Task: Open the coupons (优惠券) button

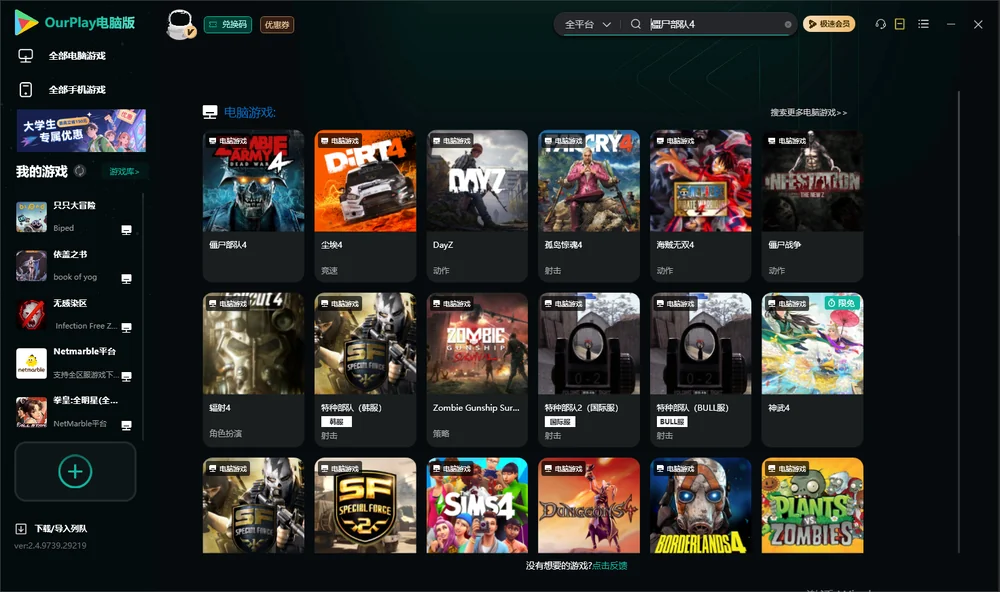Action: (277, 24)
